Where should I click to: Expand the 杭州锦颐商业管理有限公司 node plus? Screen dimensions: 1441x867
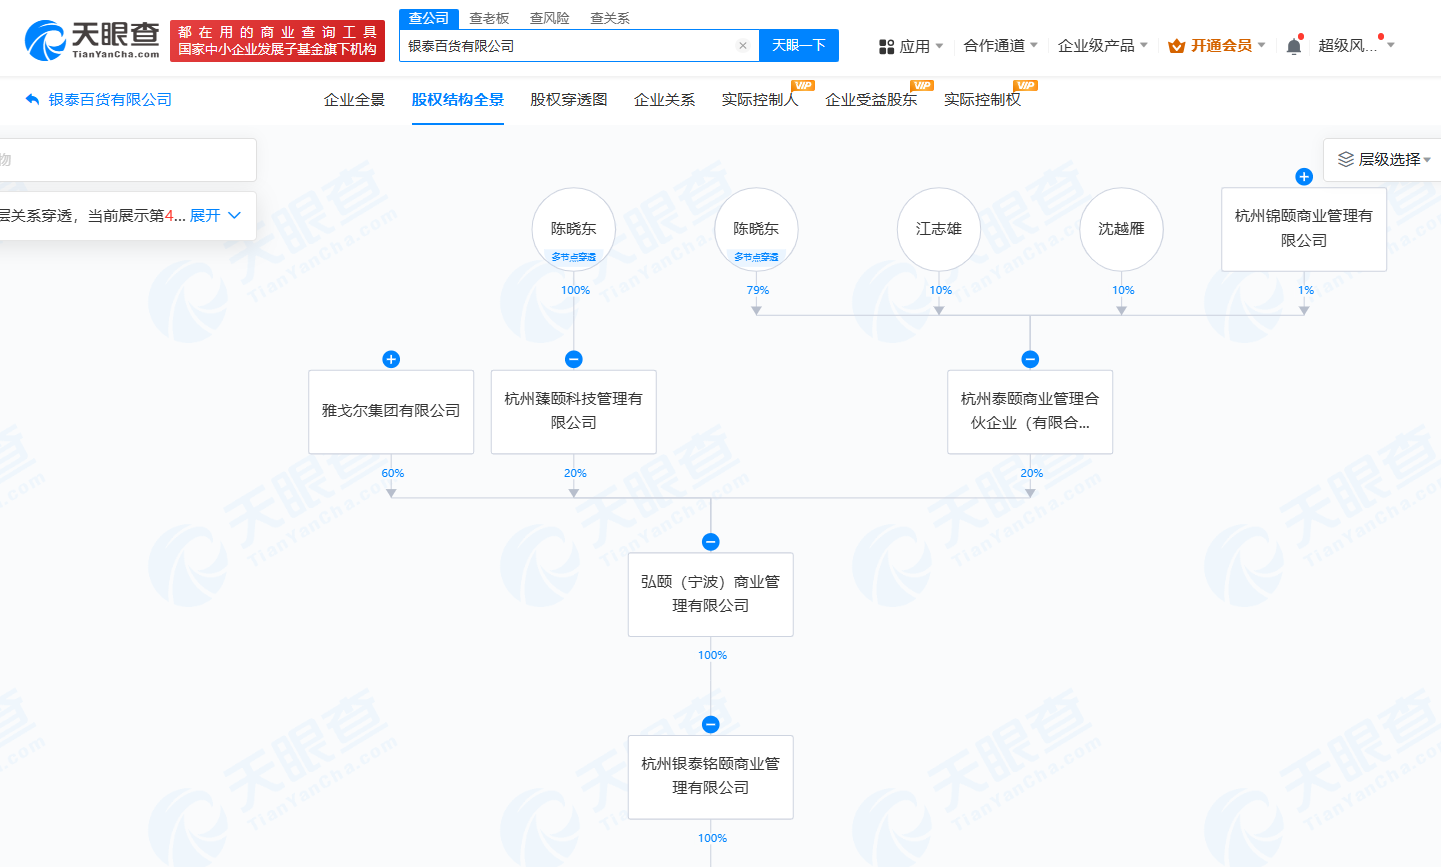[x=1304, y=177]
